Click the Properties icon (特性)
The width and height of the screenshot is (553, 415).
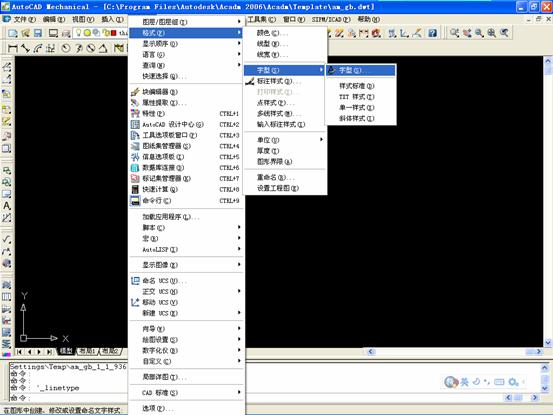point(135,114)
